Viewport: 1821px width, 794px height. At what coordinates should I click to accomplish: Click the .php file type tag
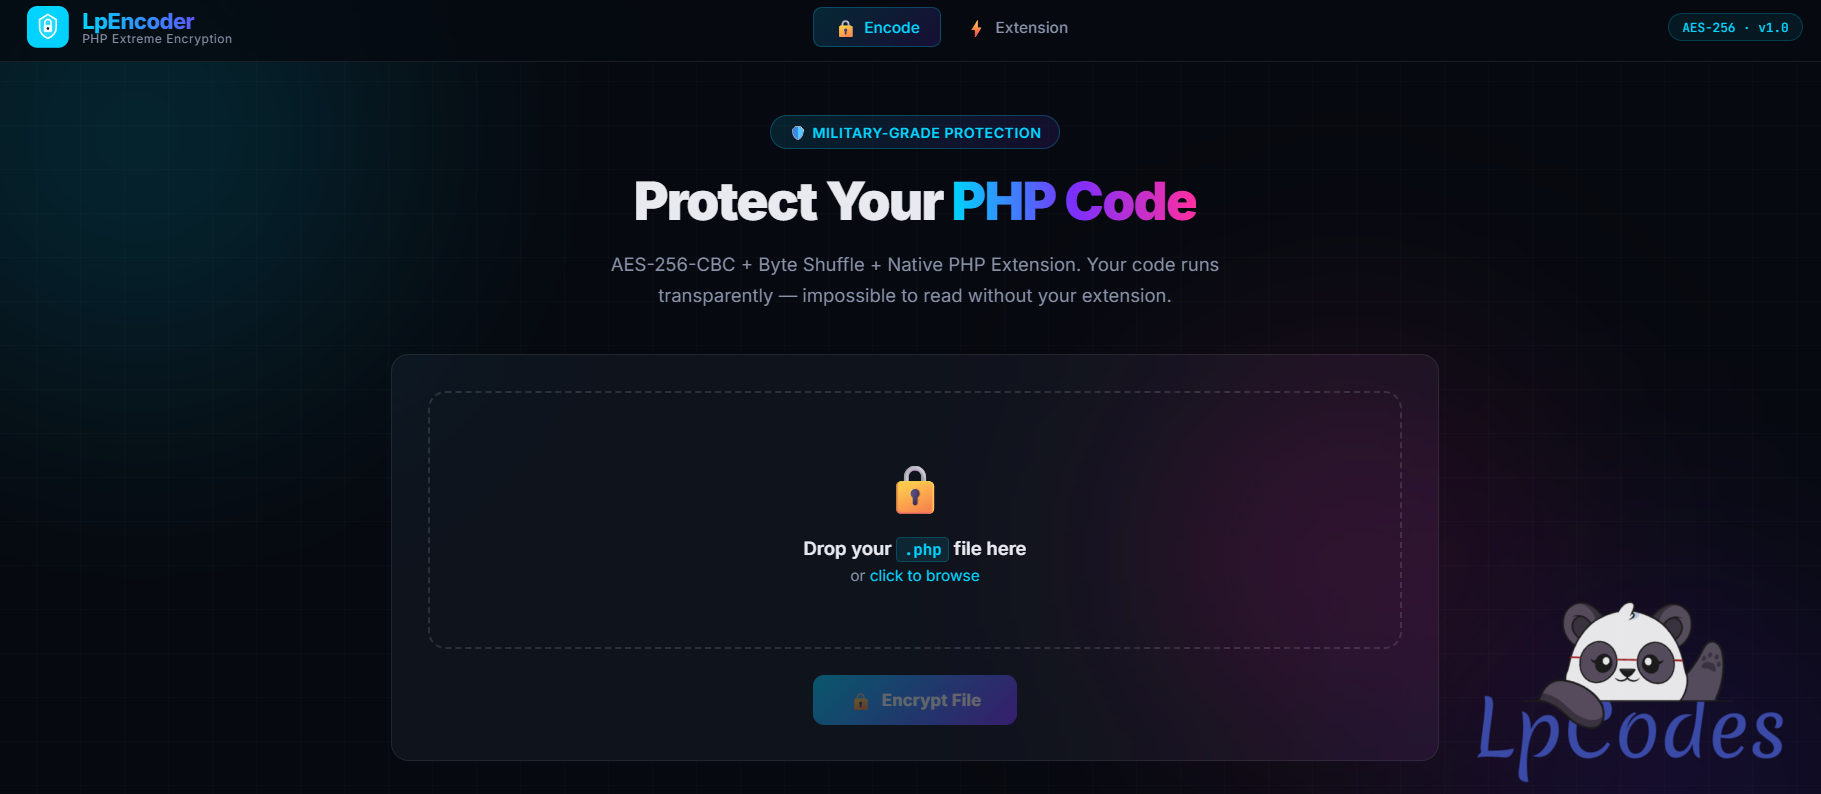point(922,550)
